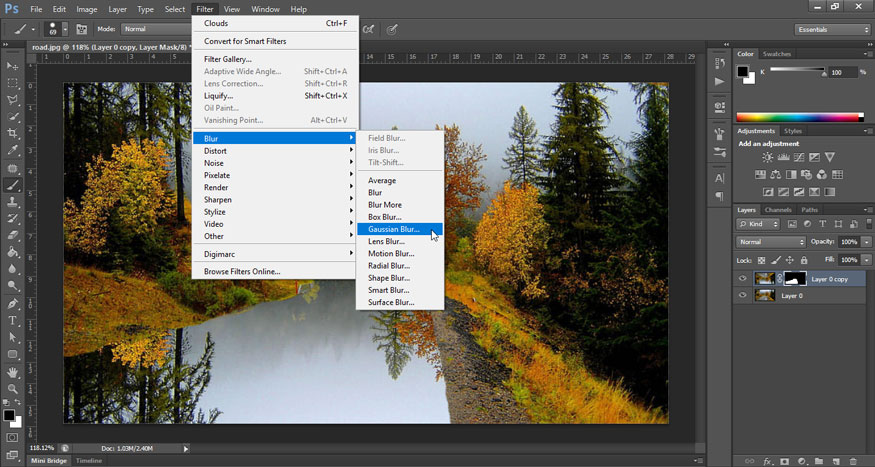Viewport: 875px width, 467px height.
Task: Click Browse Filters Online menu item
Action: (242, 271)
